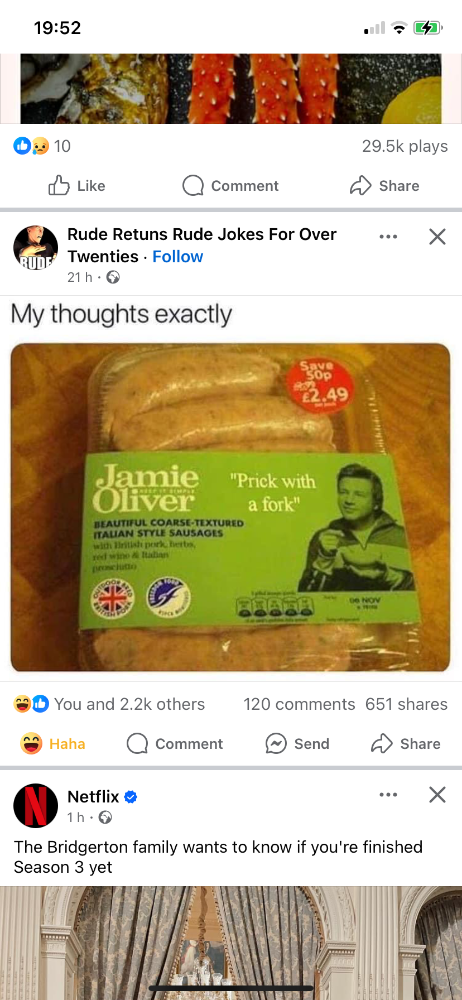See who reacted: You and 2.2k others
462x1000 pixels.
point(110,704)
